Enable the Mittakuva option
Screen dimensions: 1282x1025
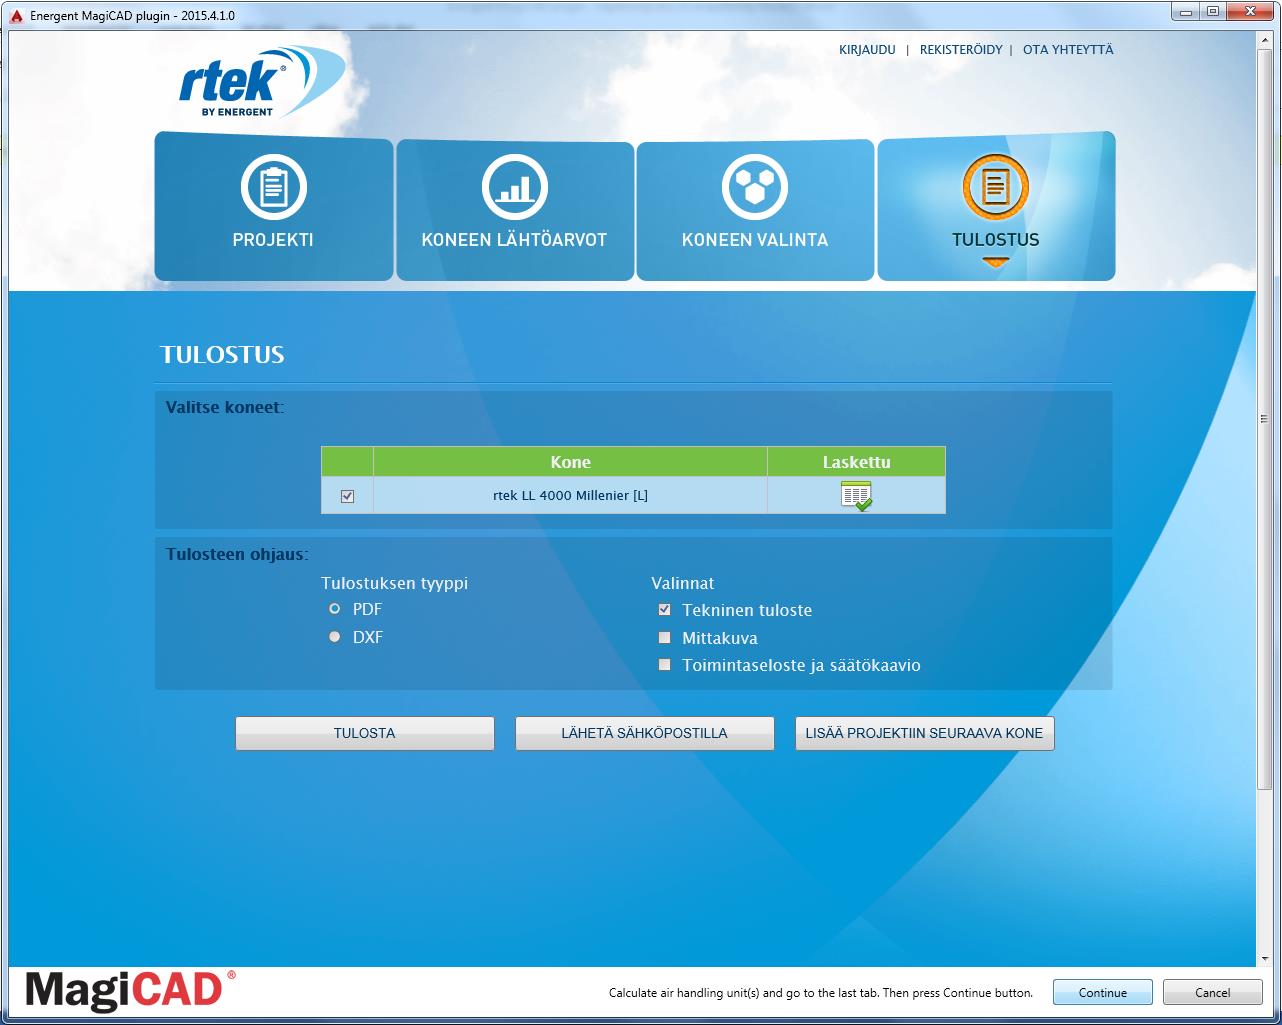pyautogui.click(x=664, y=638)
